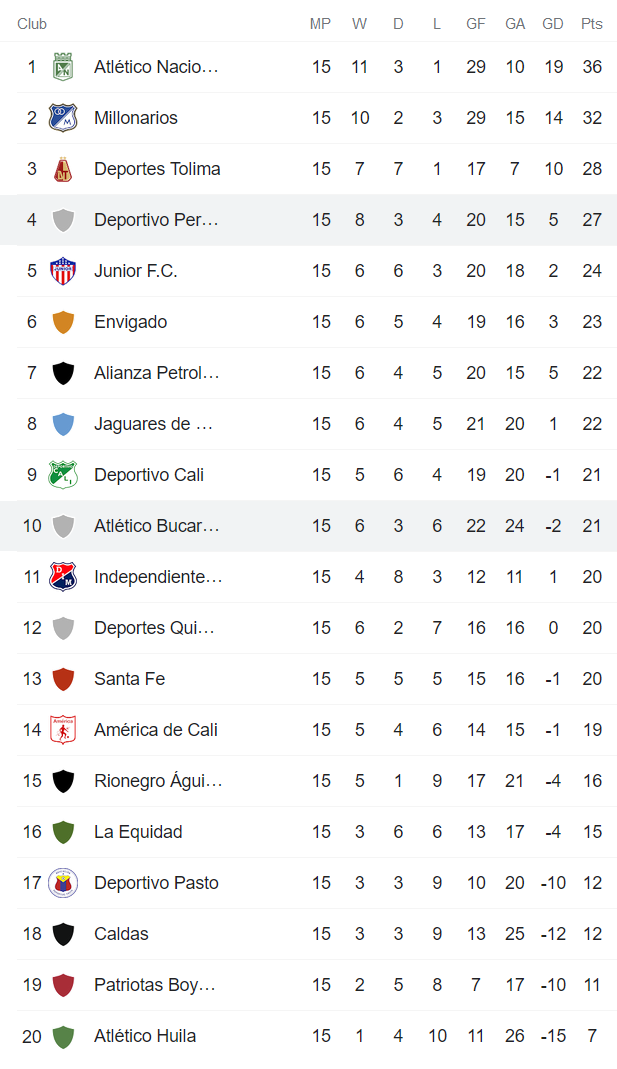Open the Atlético Huila team link
The width and height of the screenshot is (617, 1069).
click(x=145, y=1036)
